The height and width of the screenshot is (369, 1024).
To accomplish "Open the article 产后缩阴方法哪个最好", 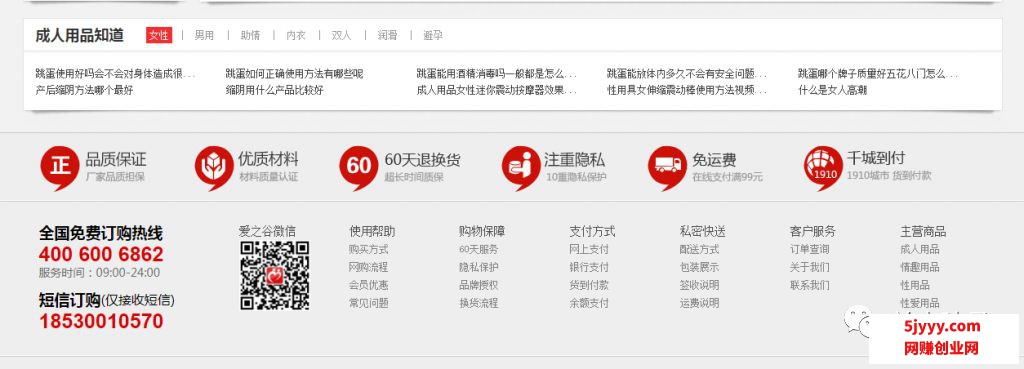I will click(x=84, y=90).
